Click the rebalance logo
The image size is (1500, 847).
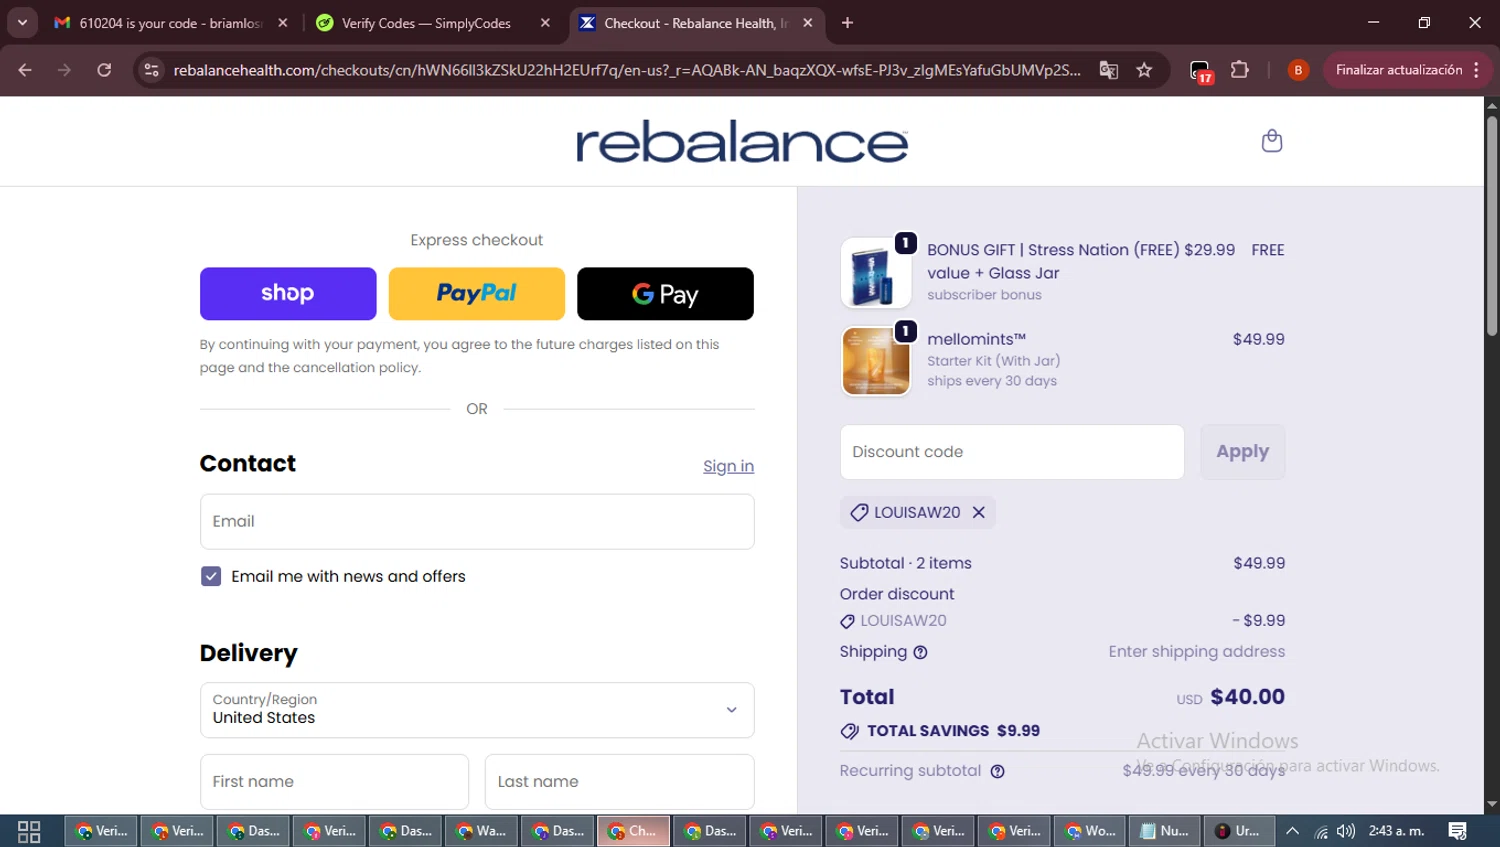[742, 142]
